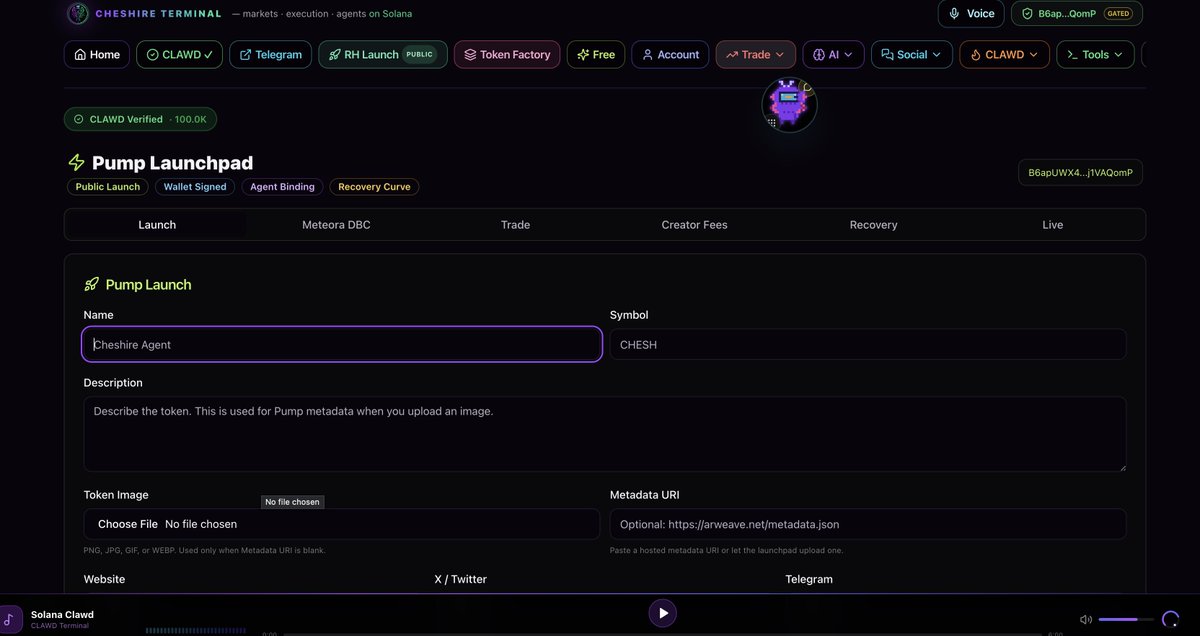Click the Wallet Signed tag

tap(195, 187)
